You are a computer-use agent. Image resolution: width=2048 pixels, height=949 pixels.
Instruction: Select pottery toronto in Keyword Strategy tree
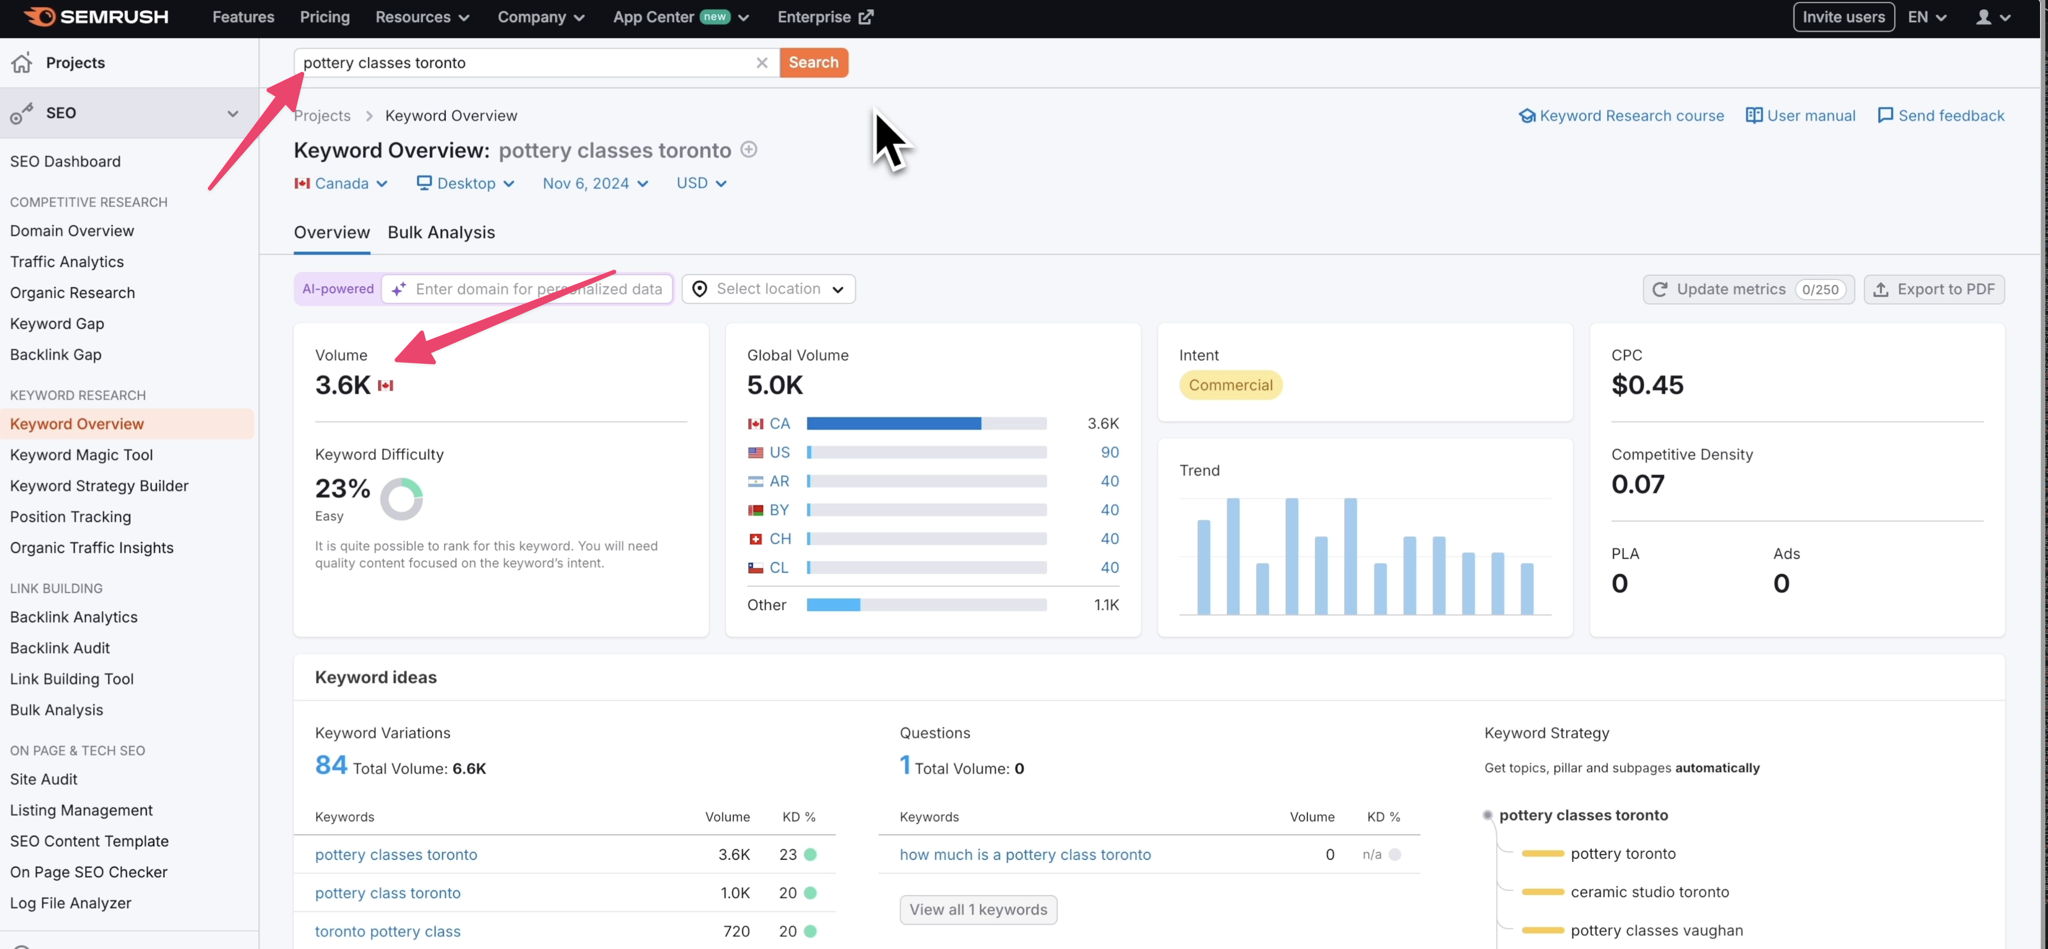point(1623,854)
